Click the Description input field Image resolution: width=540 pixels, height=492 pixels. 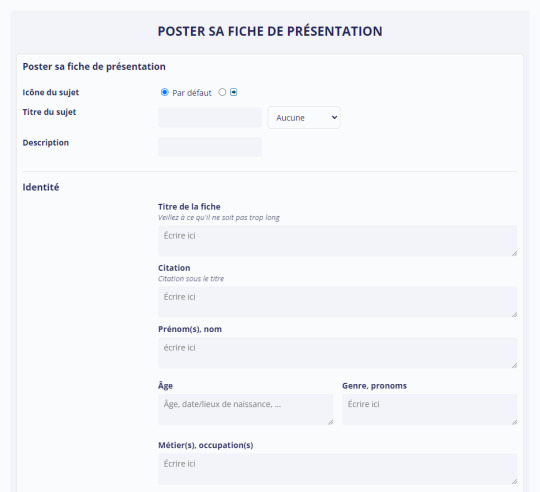point(210,147)
